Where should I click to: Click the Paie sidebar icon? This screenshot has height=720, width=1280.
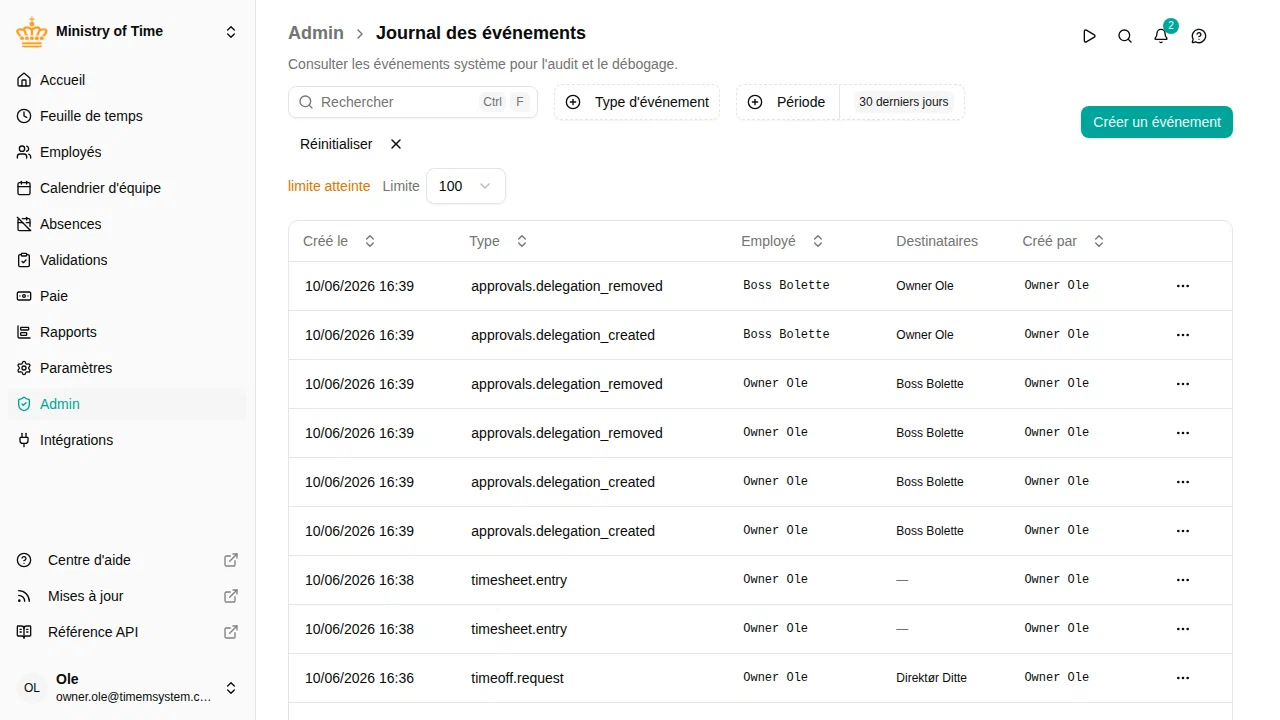coord(24,296)
